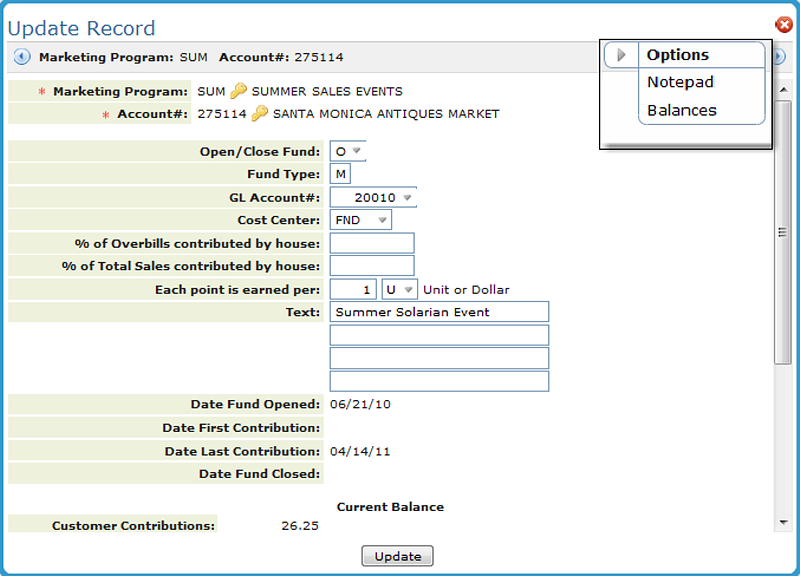Click the % of Total Sales contributed field
This screenshot has width=800, height=576.
[x=371, y=266]
